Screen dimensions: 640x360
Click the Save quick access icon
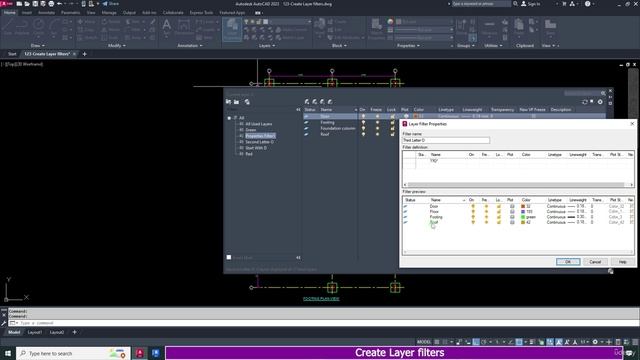35,4
